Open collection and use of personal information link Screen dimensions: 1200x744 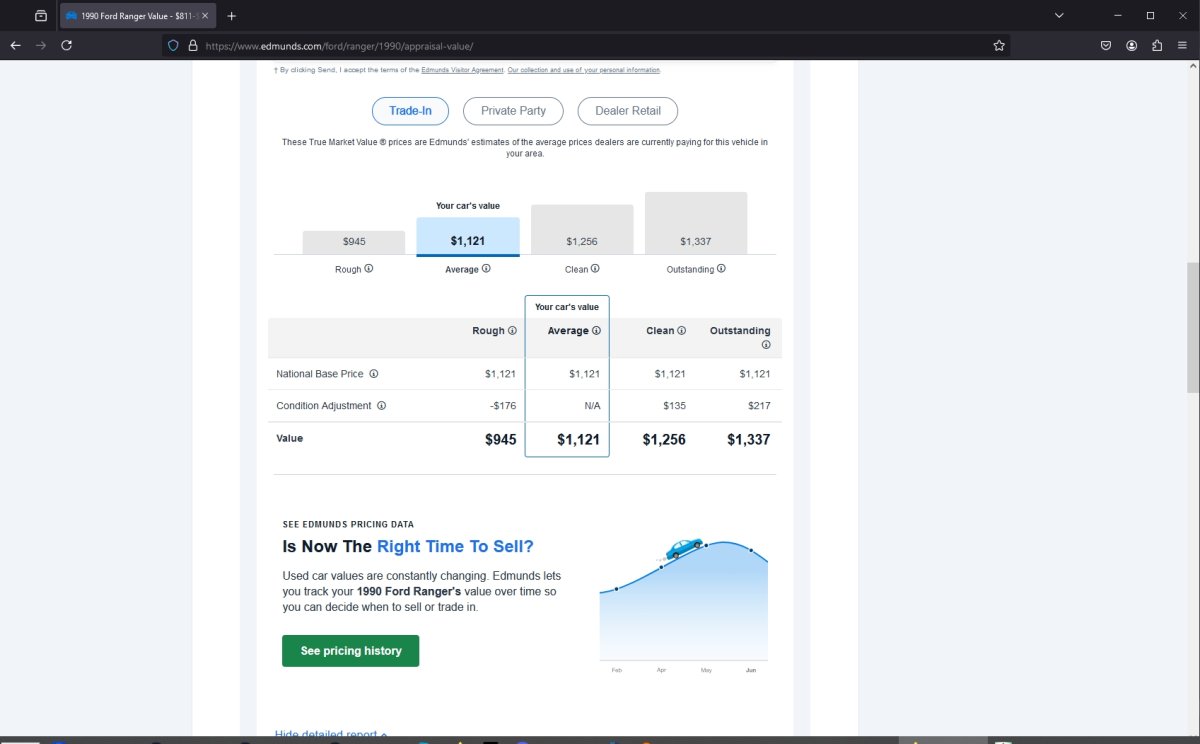[584, 70]
